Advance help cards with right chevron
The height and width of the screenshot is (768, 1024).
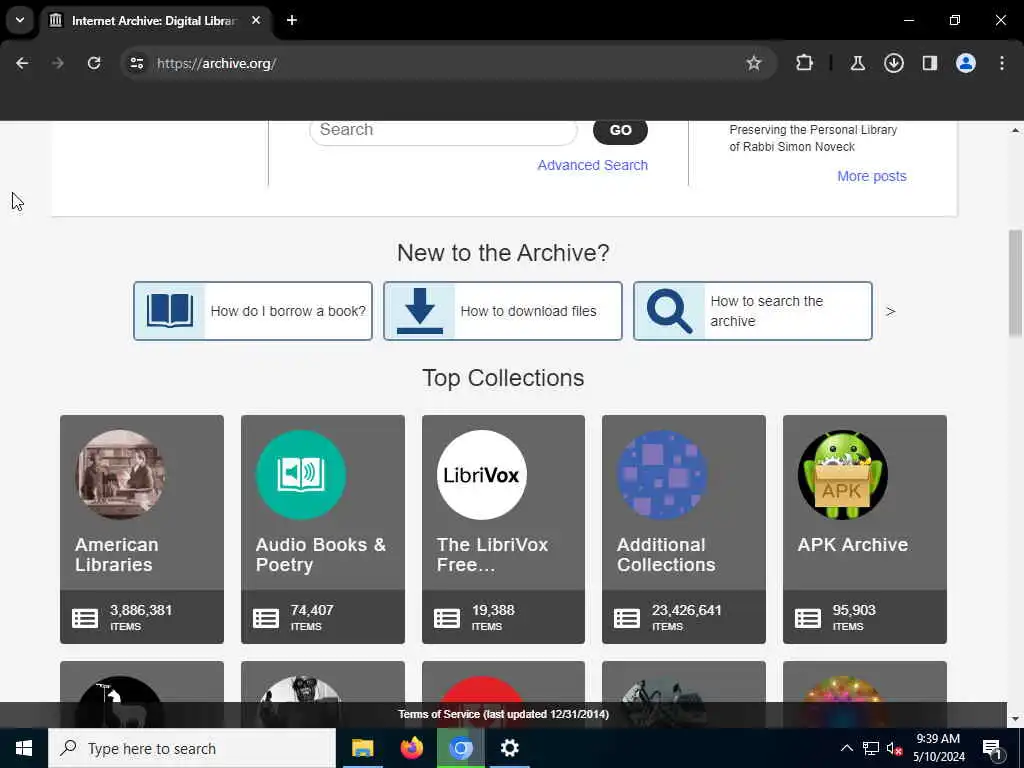[x=890, y=312]
